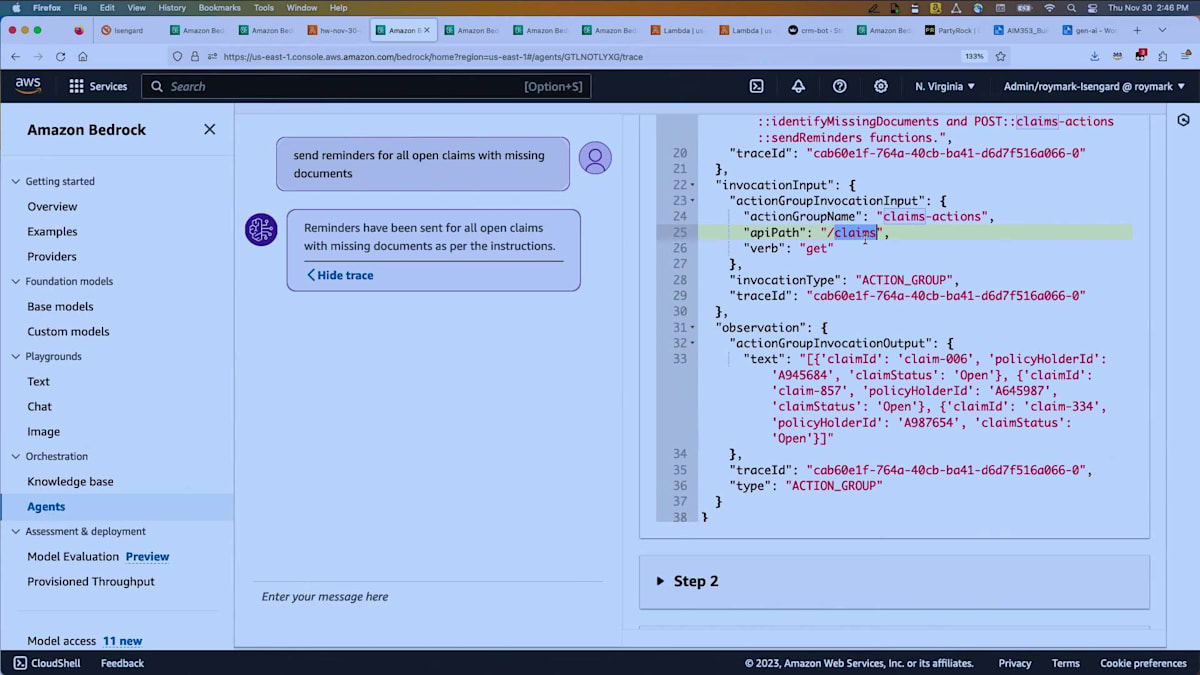Open the Tools menu
Screen dimensions: 1200x675
(264, 7)
